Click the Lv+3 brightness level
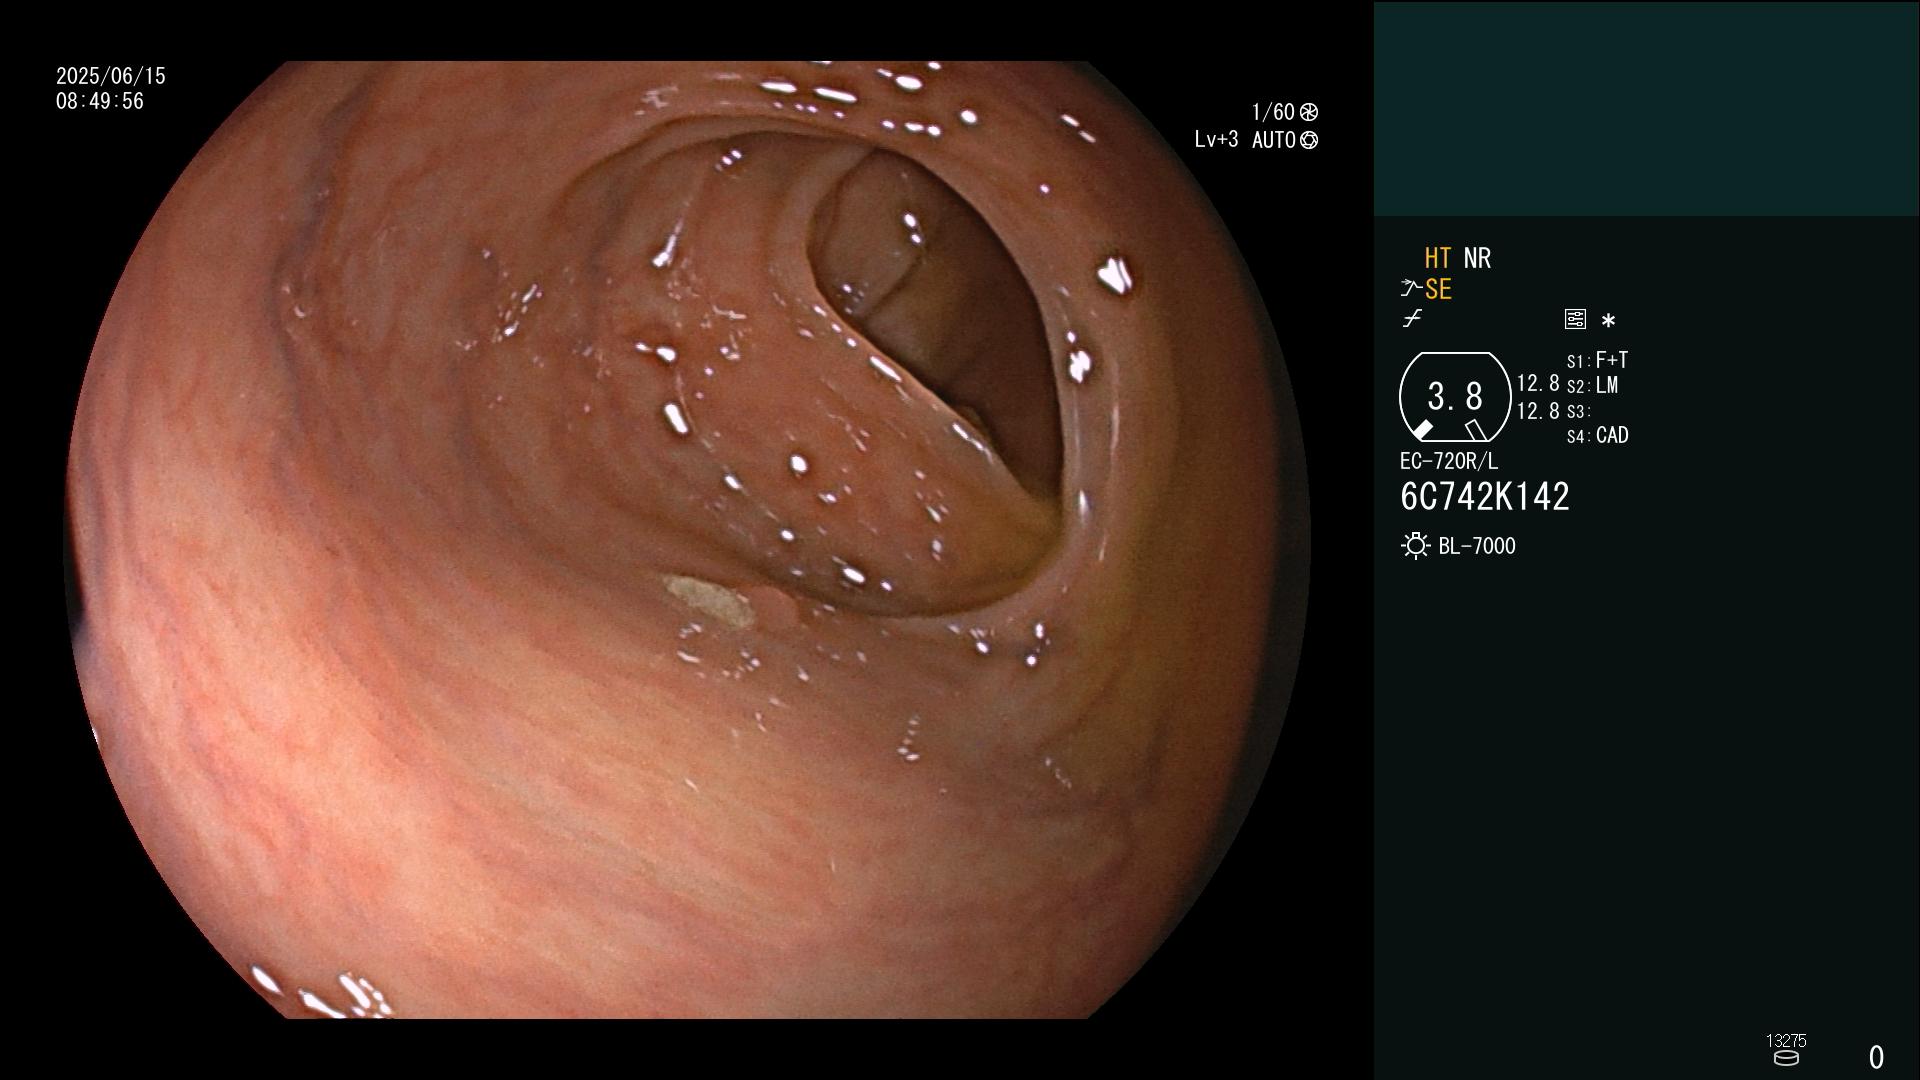 point(1216,140)
